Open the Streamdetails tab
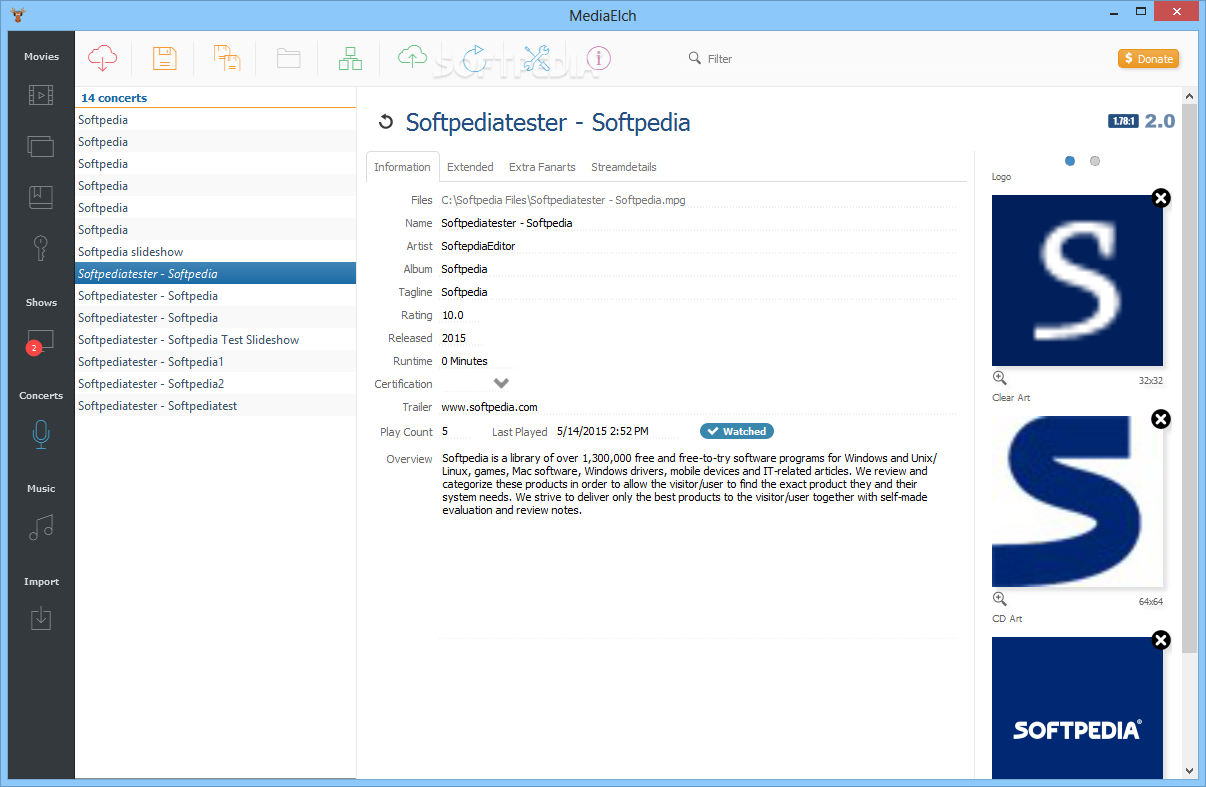The image size is (1206, 787). click(624, 167)
